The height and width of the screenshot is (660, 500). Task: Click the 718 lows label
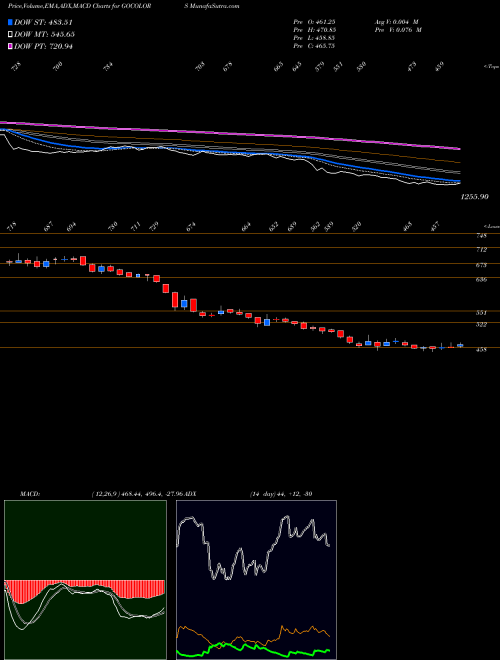click(x=12, y=226)
